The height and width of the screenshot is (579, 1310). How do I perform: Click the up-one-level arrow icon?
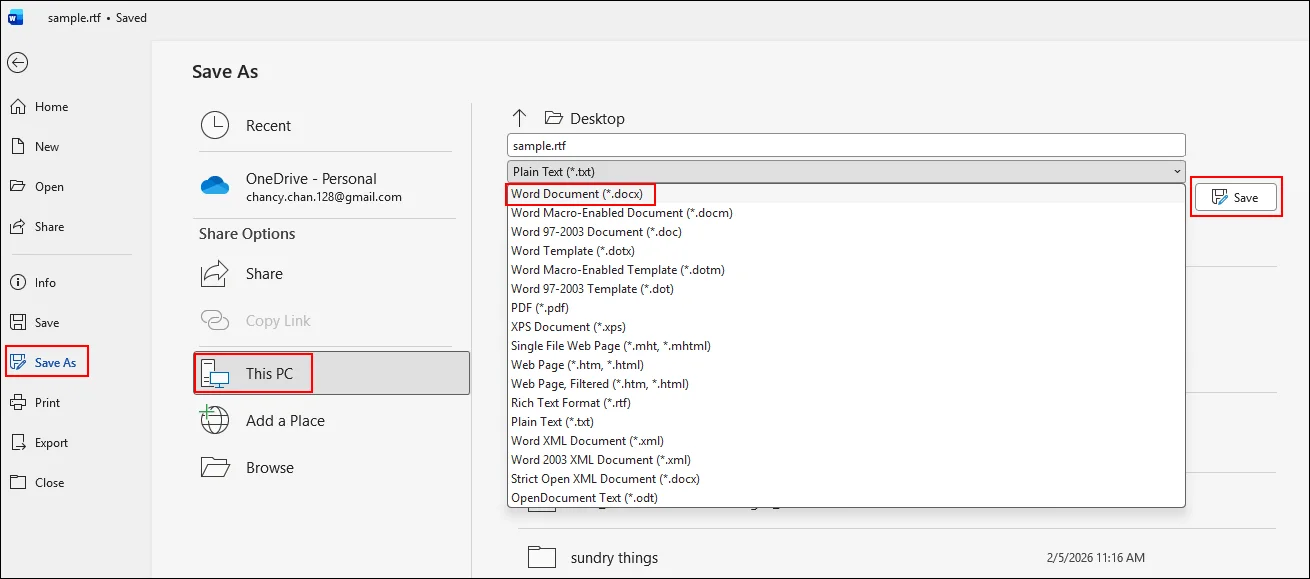tap(519, 118)
